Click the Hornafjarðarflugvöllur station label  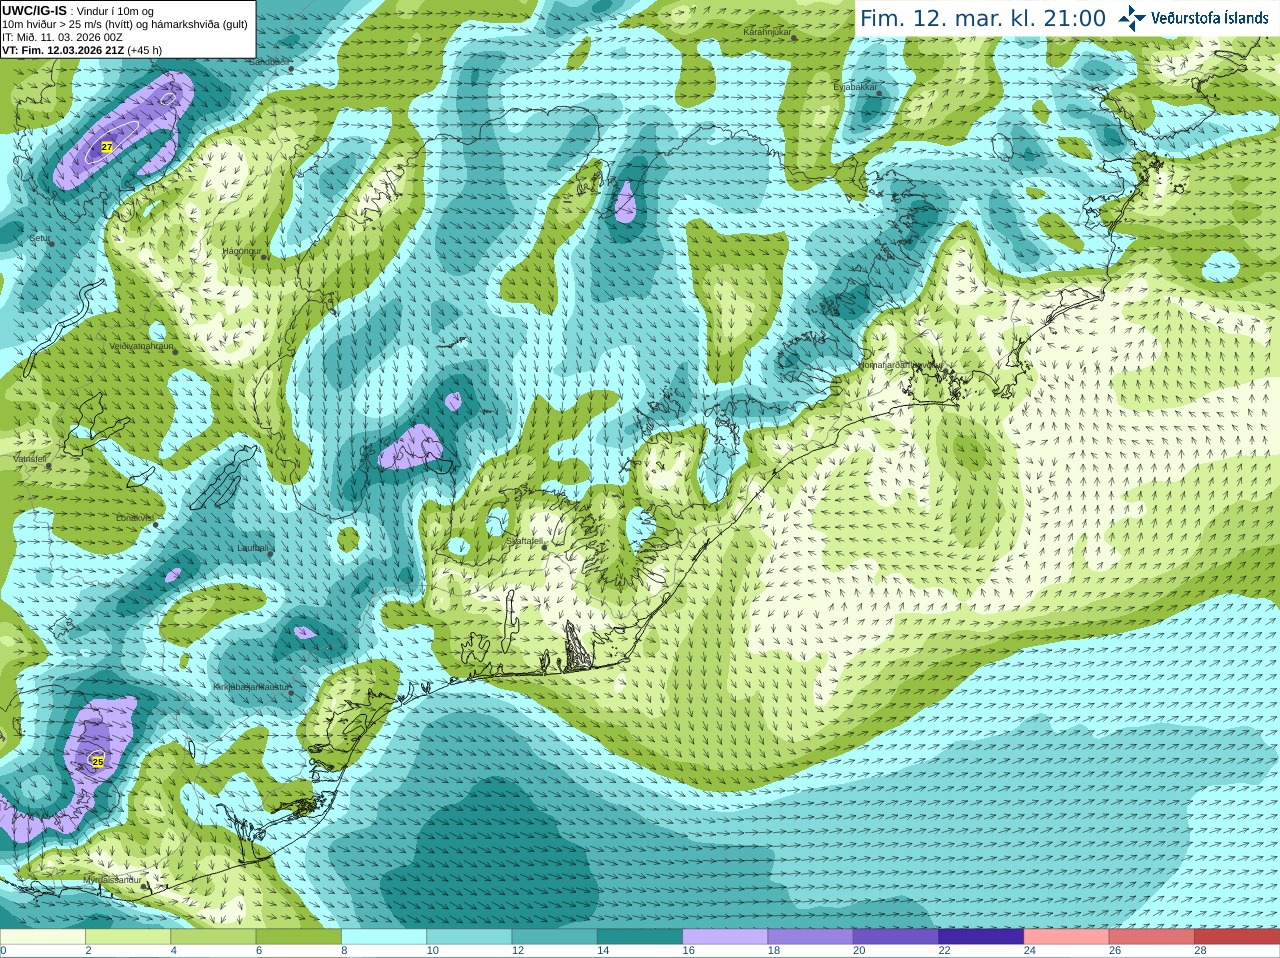click(901, 365)
